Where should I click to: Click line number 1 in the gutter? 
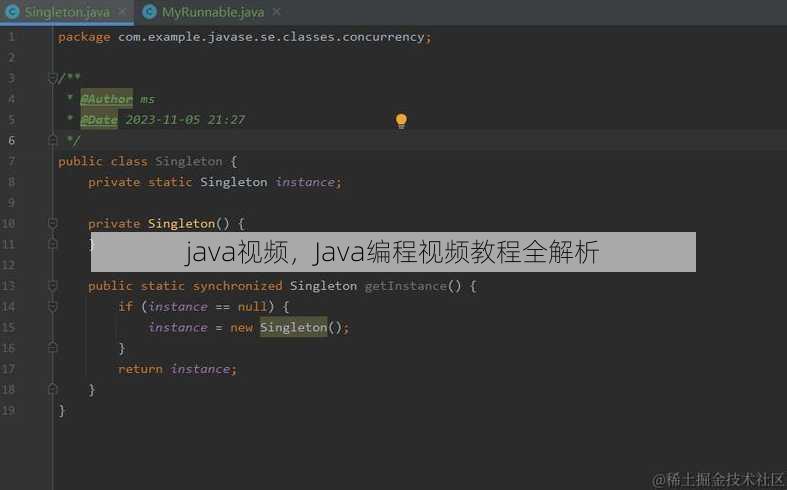pyautogui.click(x=12, y=37)
